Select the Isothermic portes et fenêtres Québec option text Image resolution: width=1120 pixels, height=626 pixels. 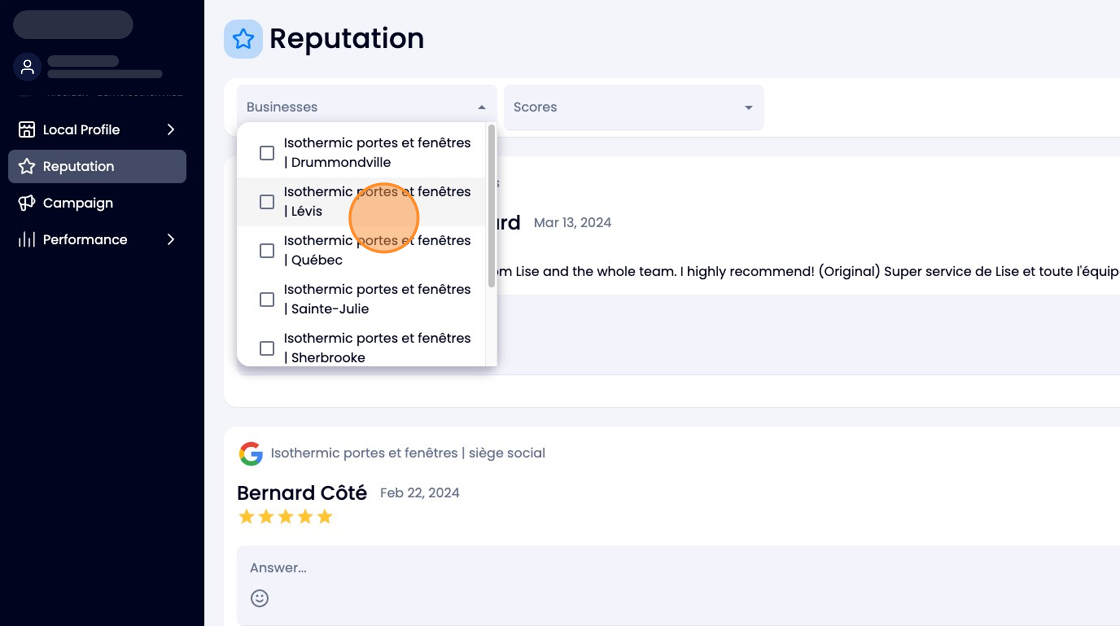tap(377, 250)
